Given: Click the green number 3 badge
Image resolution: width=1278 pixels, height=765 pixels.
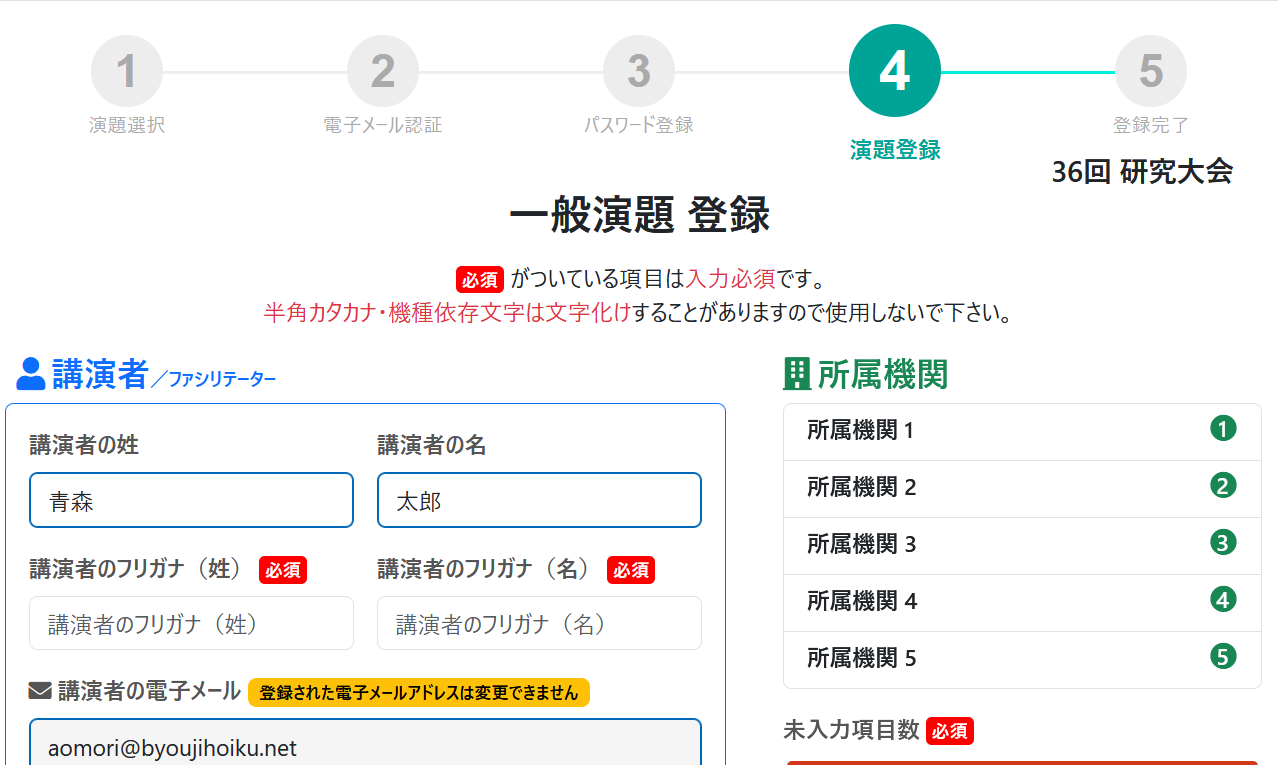Looking at the screenshot, I should 1223,543.
